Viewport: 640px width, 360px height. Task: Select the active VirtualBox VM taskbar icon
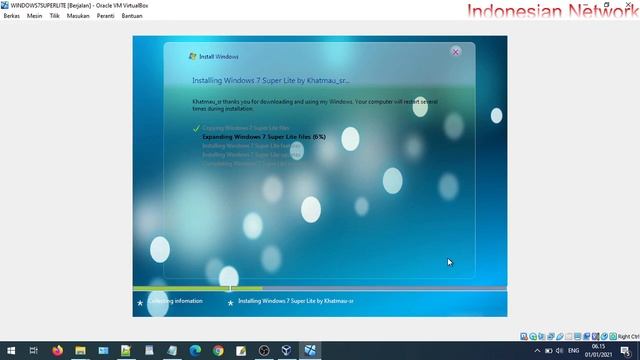(x=310, y=351)
